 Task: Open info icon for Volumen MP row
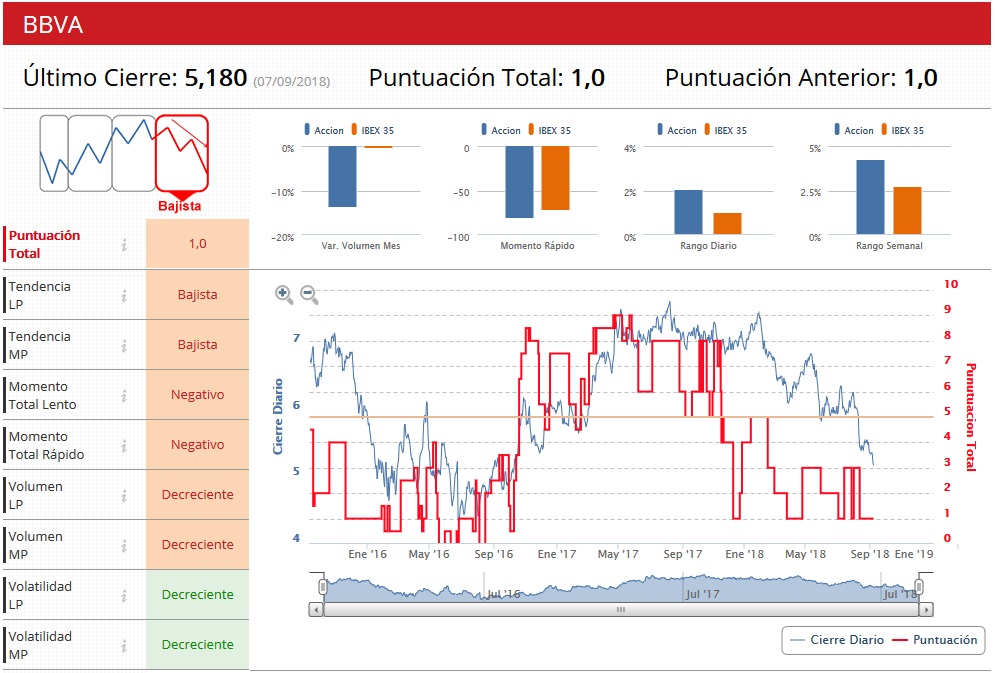124,546
